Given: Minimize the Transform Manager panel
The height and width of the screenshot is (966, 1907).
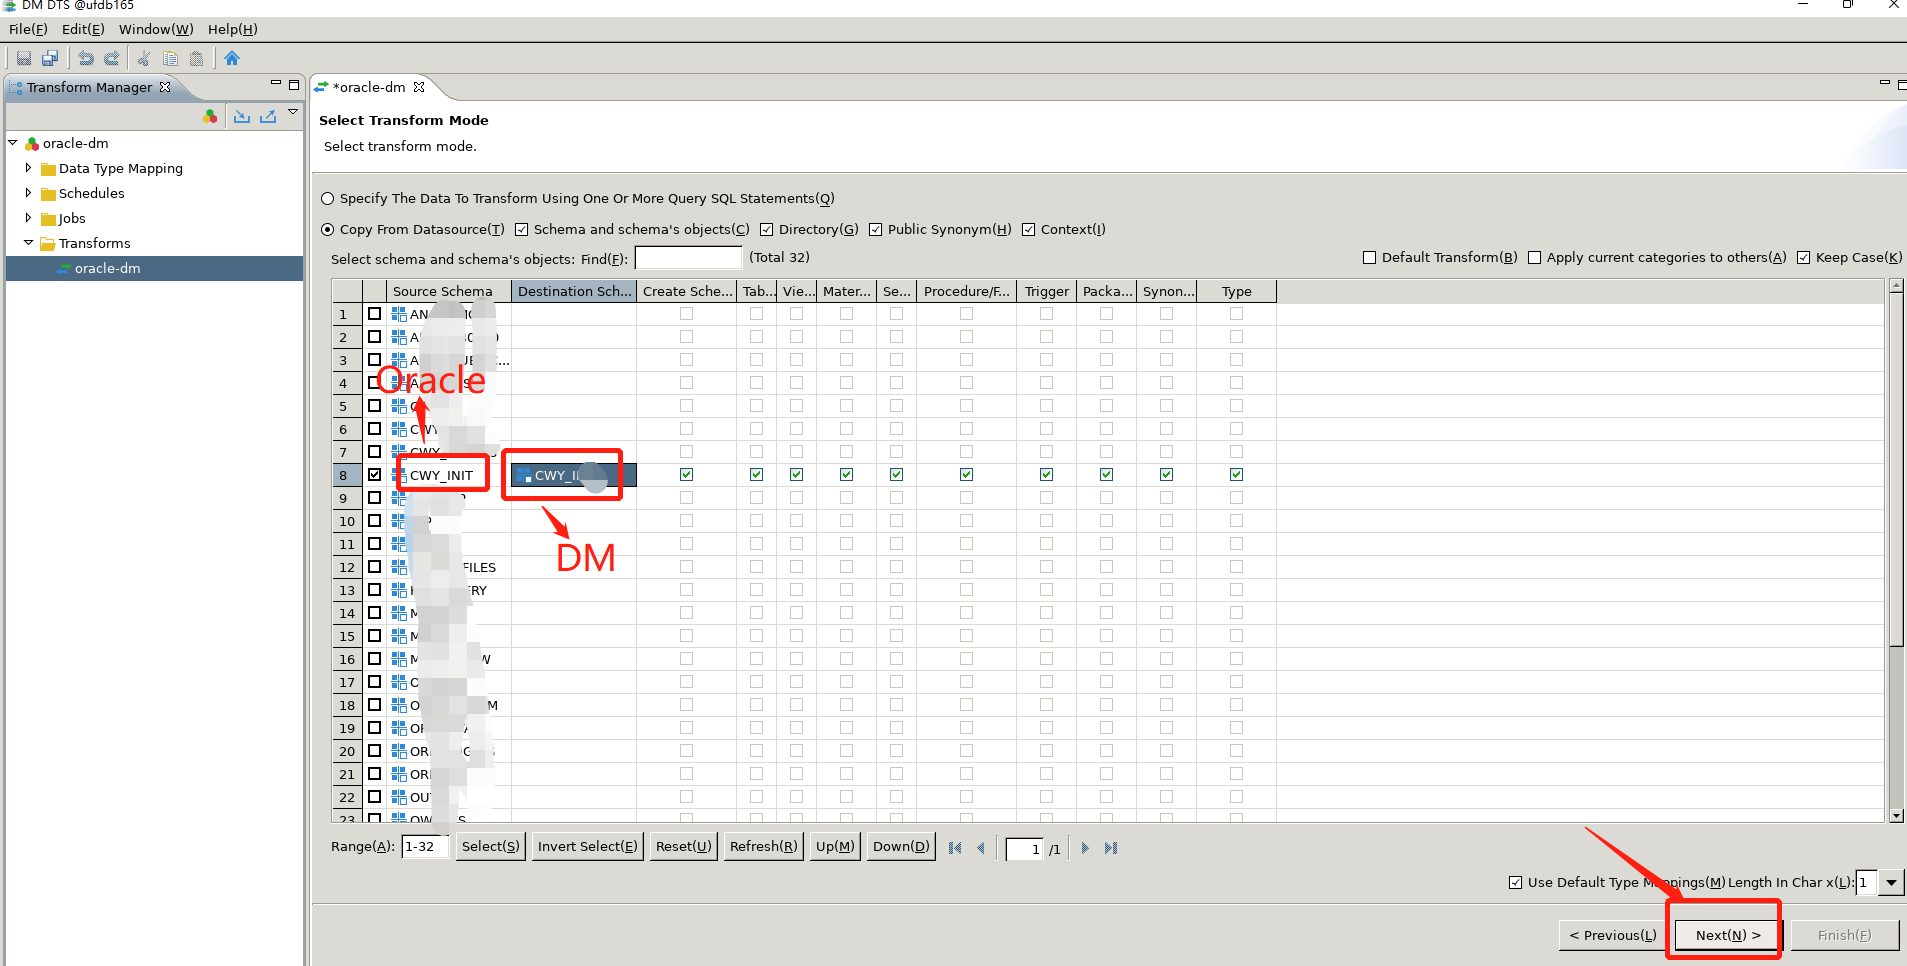Looking at the screenshot, I should pyautogui.click(x=276, y=83).
